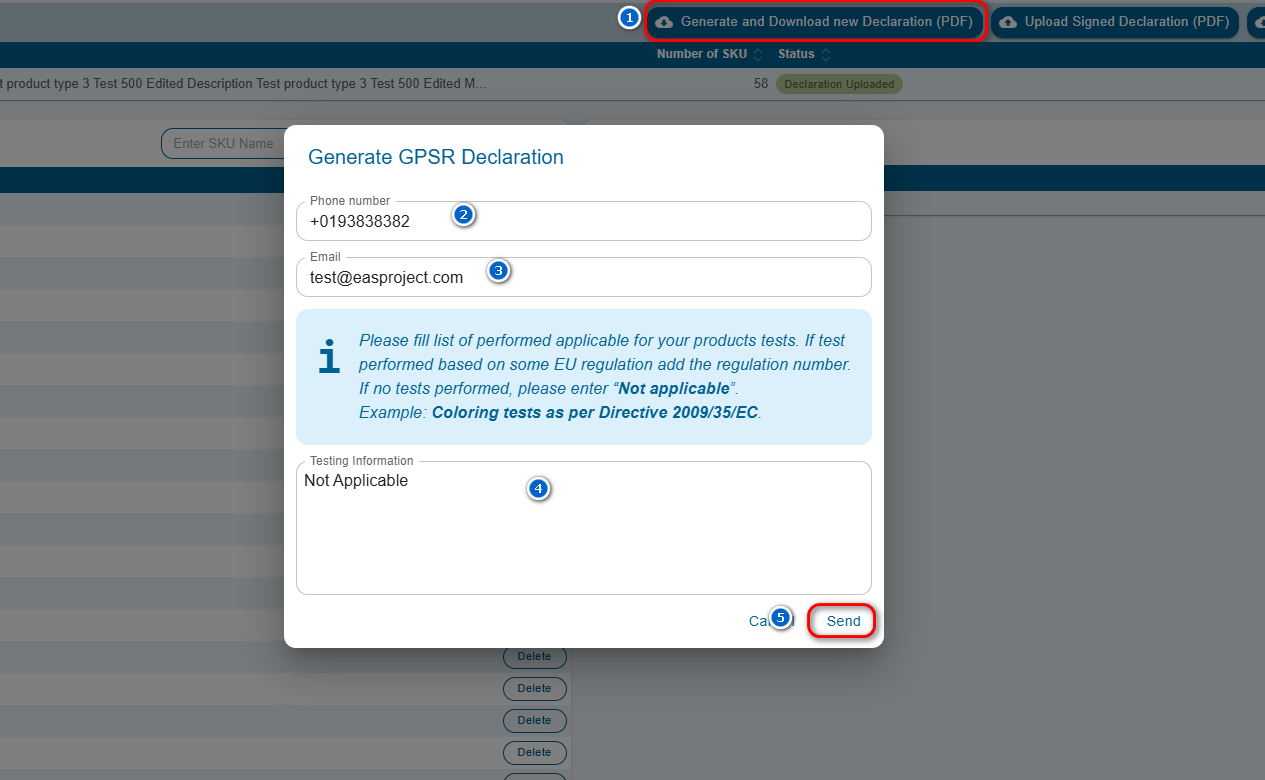Click the step 4 marker in Testing Information

pos(539,489)
